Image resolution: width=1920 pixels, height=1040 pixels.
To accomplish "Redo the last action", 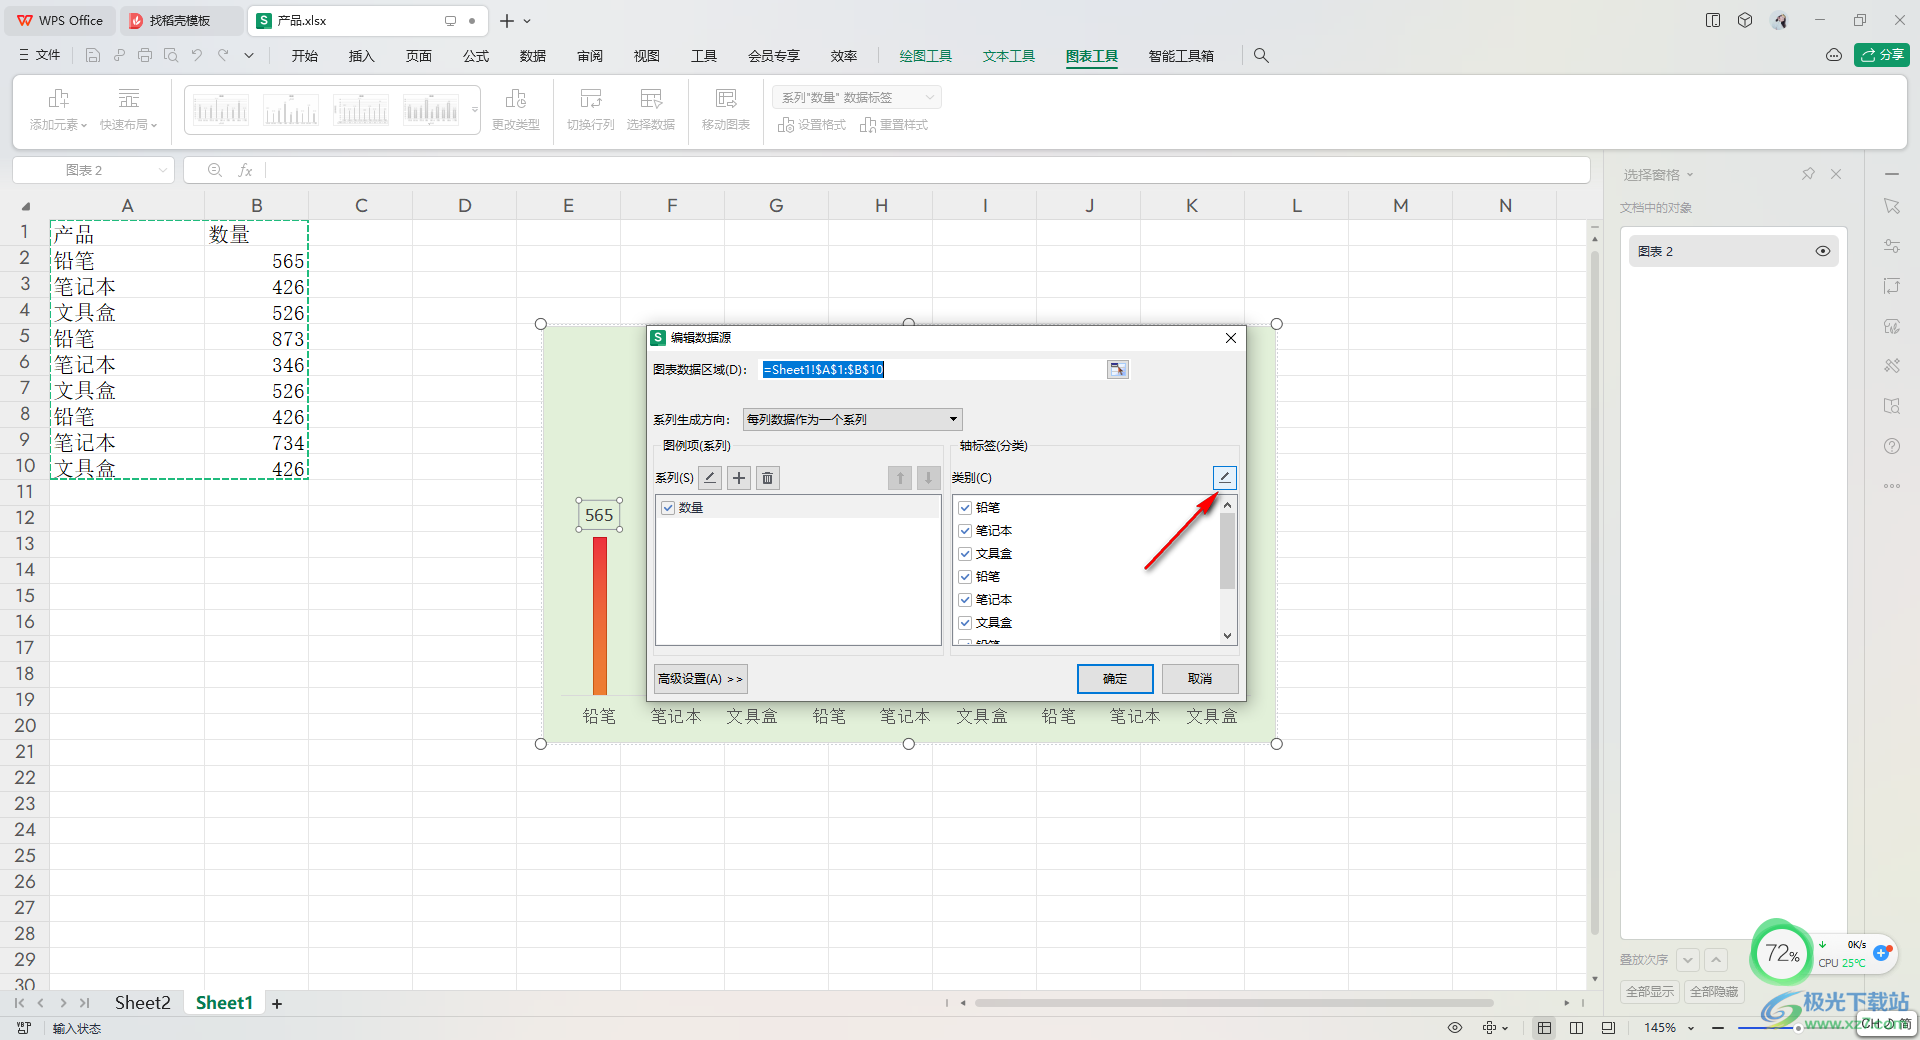I will [x=223, y=56].
